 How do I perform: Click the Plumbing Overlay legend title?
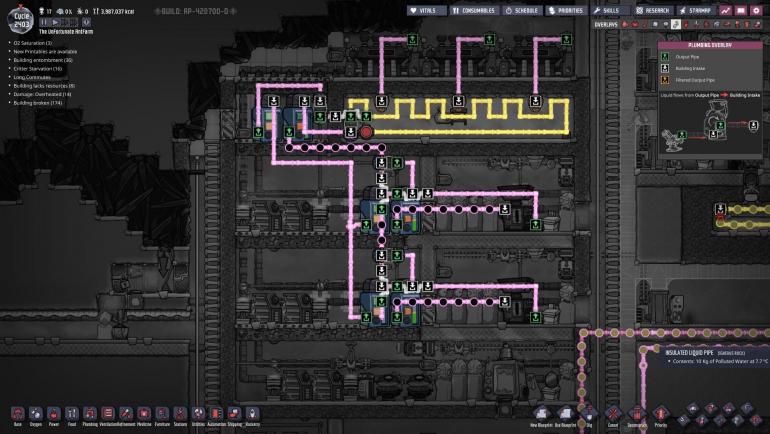pos(710,45)
